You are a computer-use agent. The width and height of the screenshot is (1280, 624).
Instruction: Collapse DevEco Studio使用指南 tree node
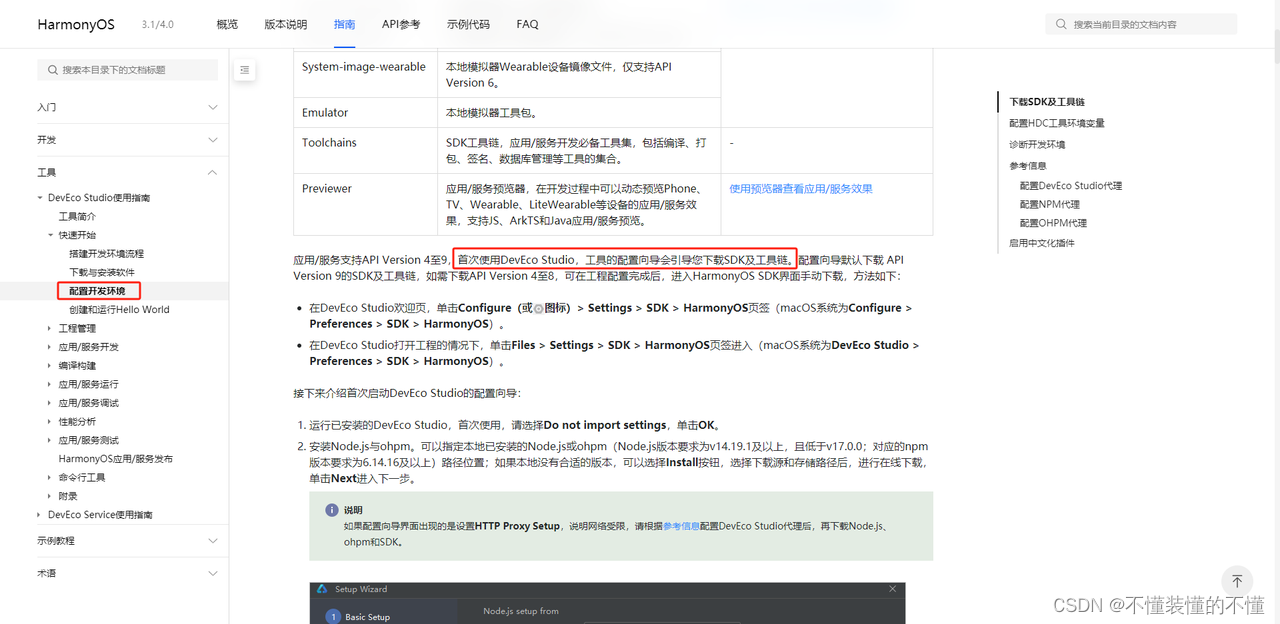coord(40,198)
